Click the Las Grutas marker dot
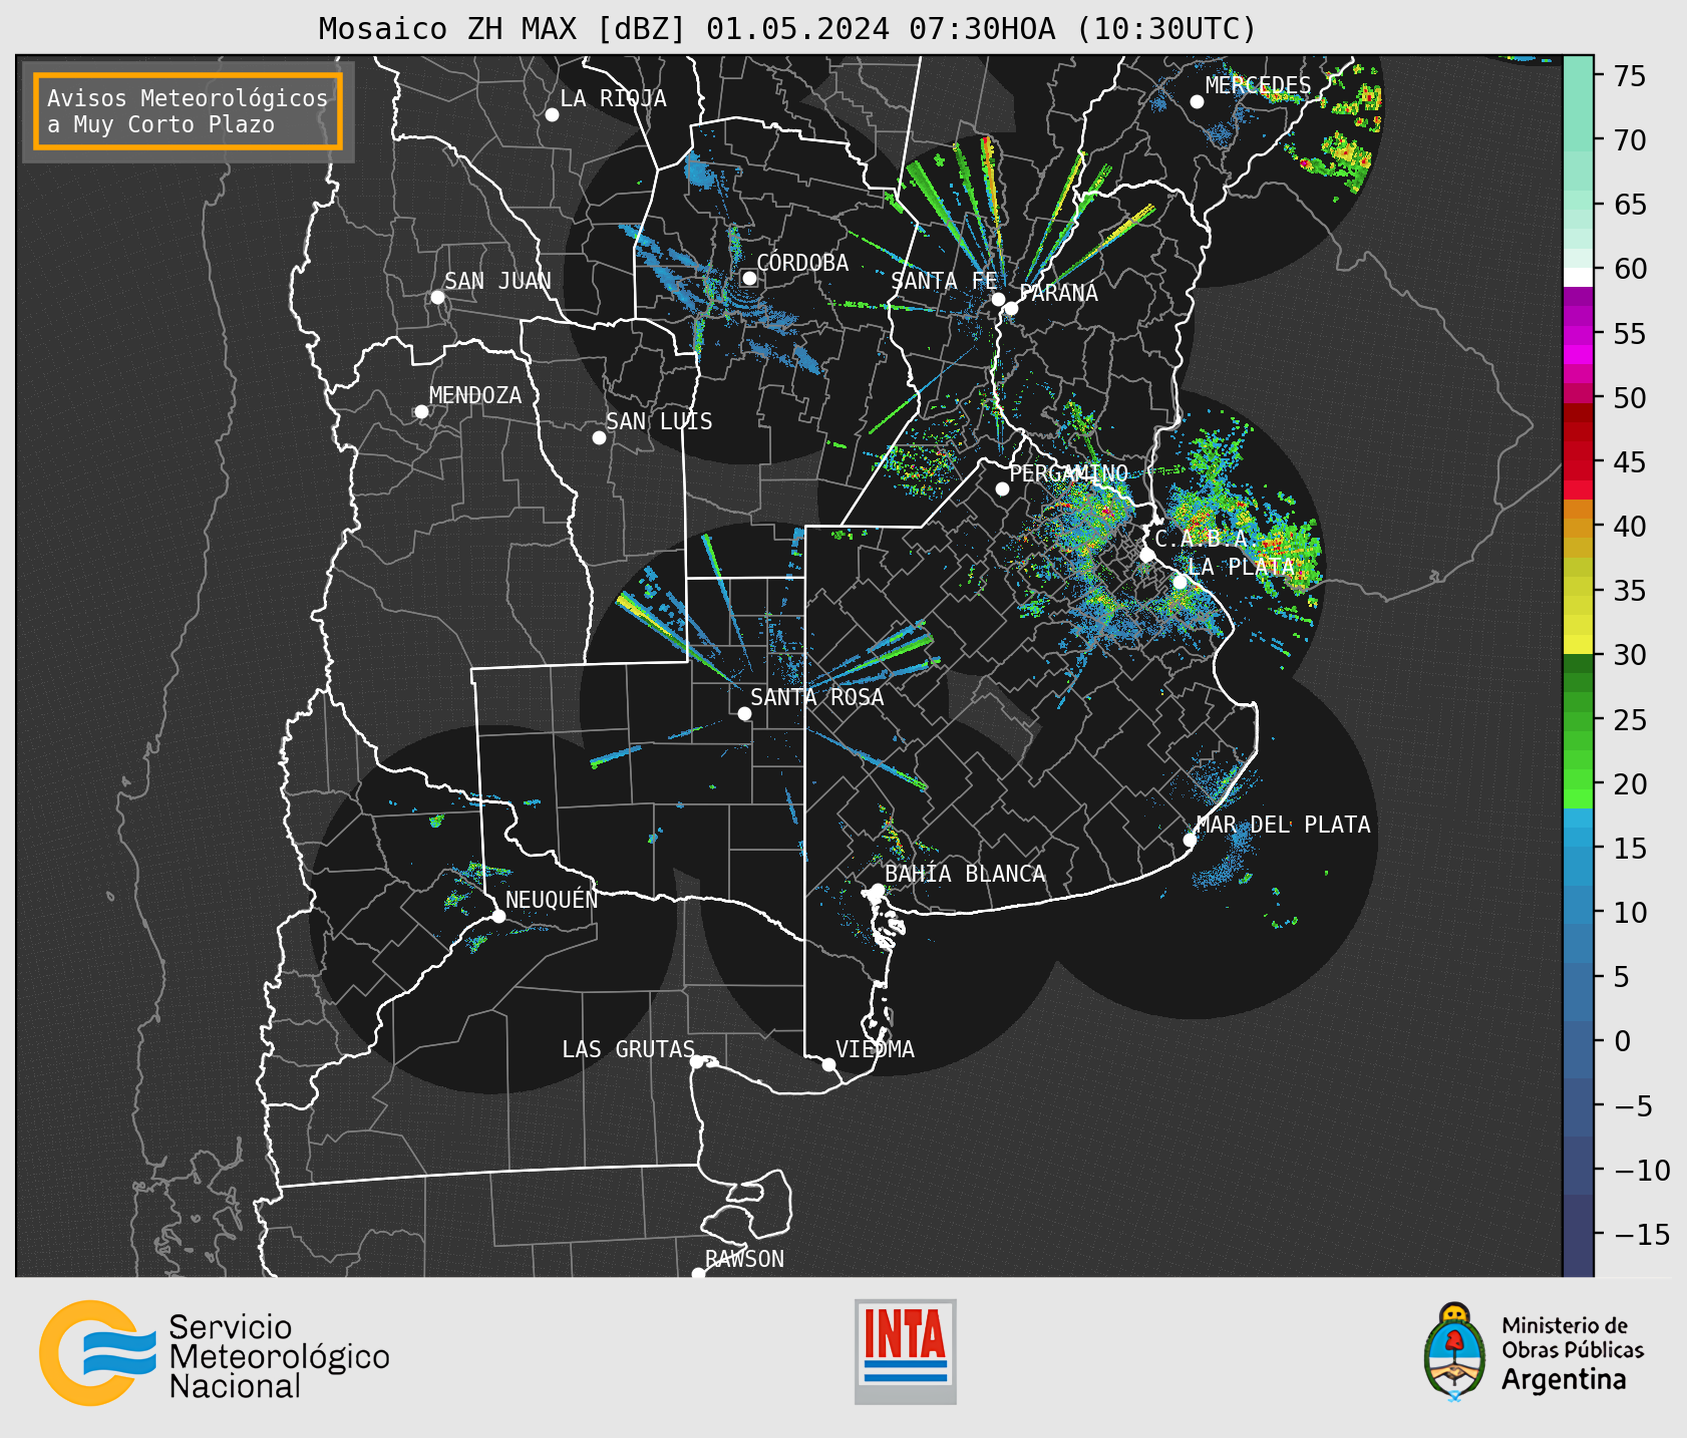This screenshot has height=1438, width=1687. [696, 1062]
